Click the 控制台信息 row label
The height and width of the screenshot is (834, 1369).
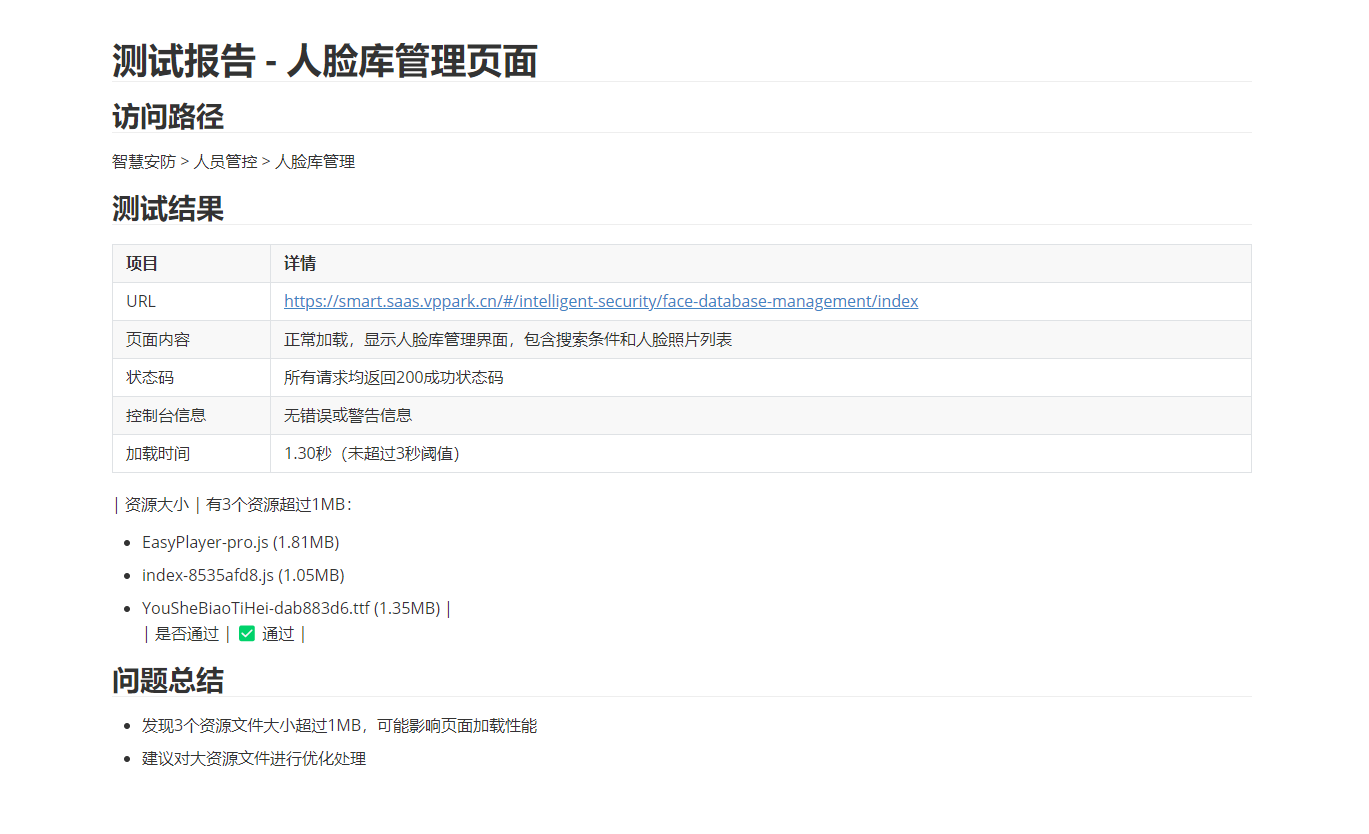(x=166, y=415)
